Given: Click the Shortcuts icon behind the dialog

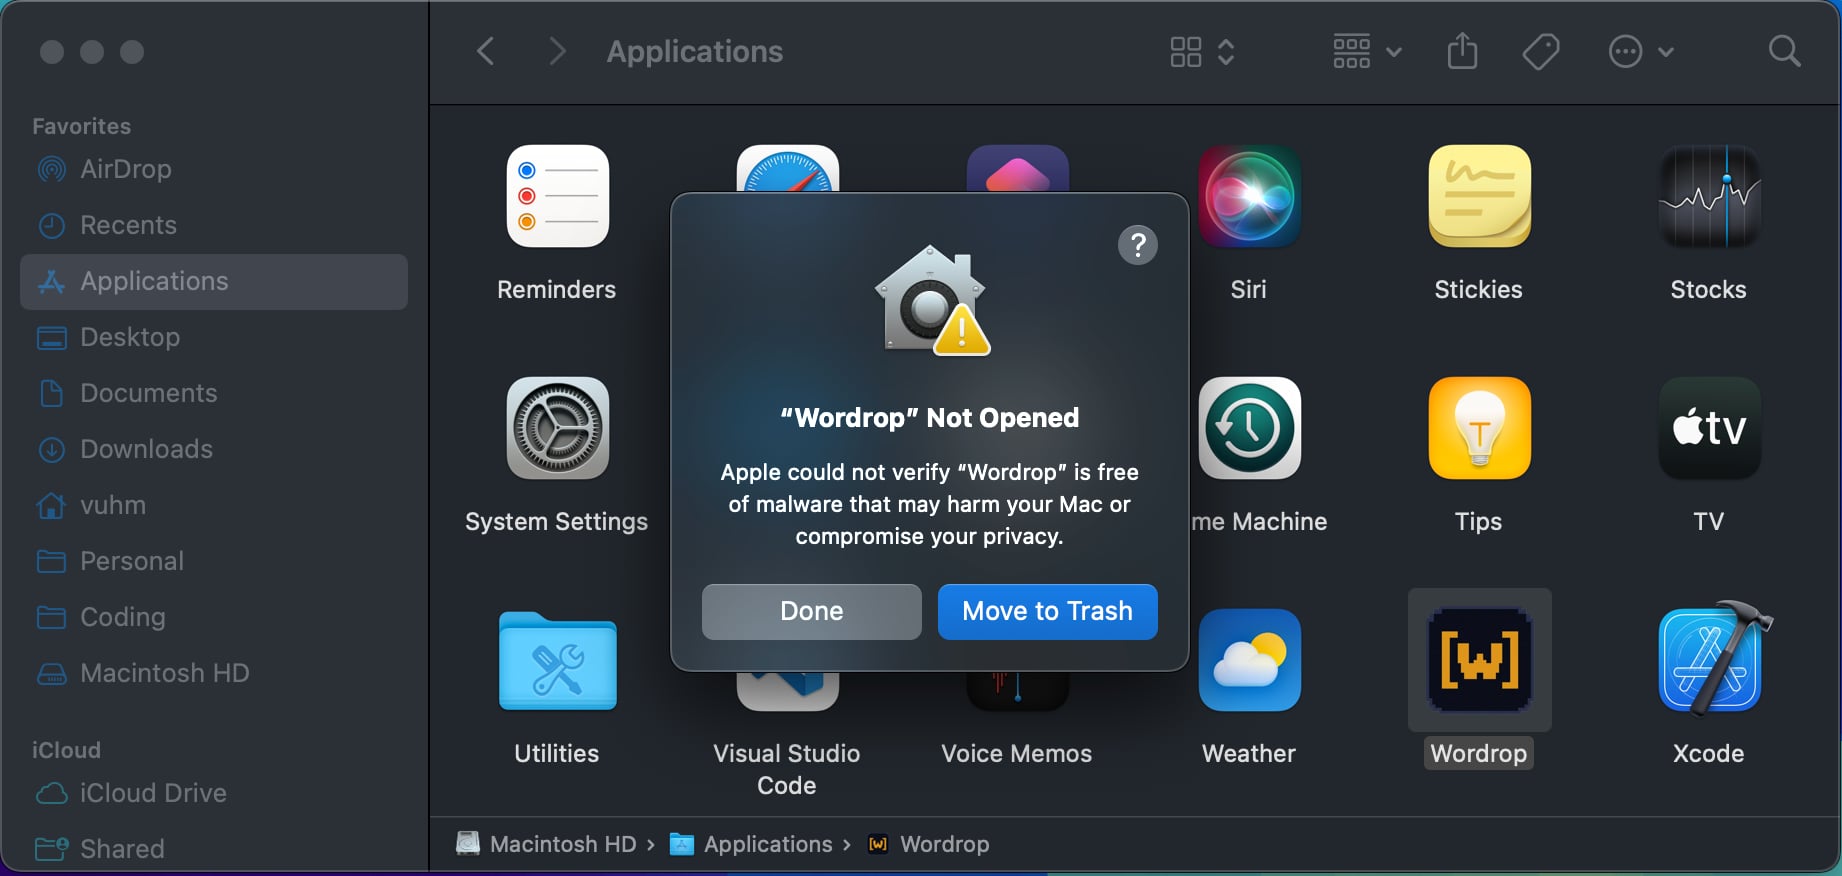Looking at the screenshot, I should tap(1017, 168).
